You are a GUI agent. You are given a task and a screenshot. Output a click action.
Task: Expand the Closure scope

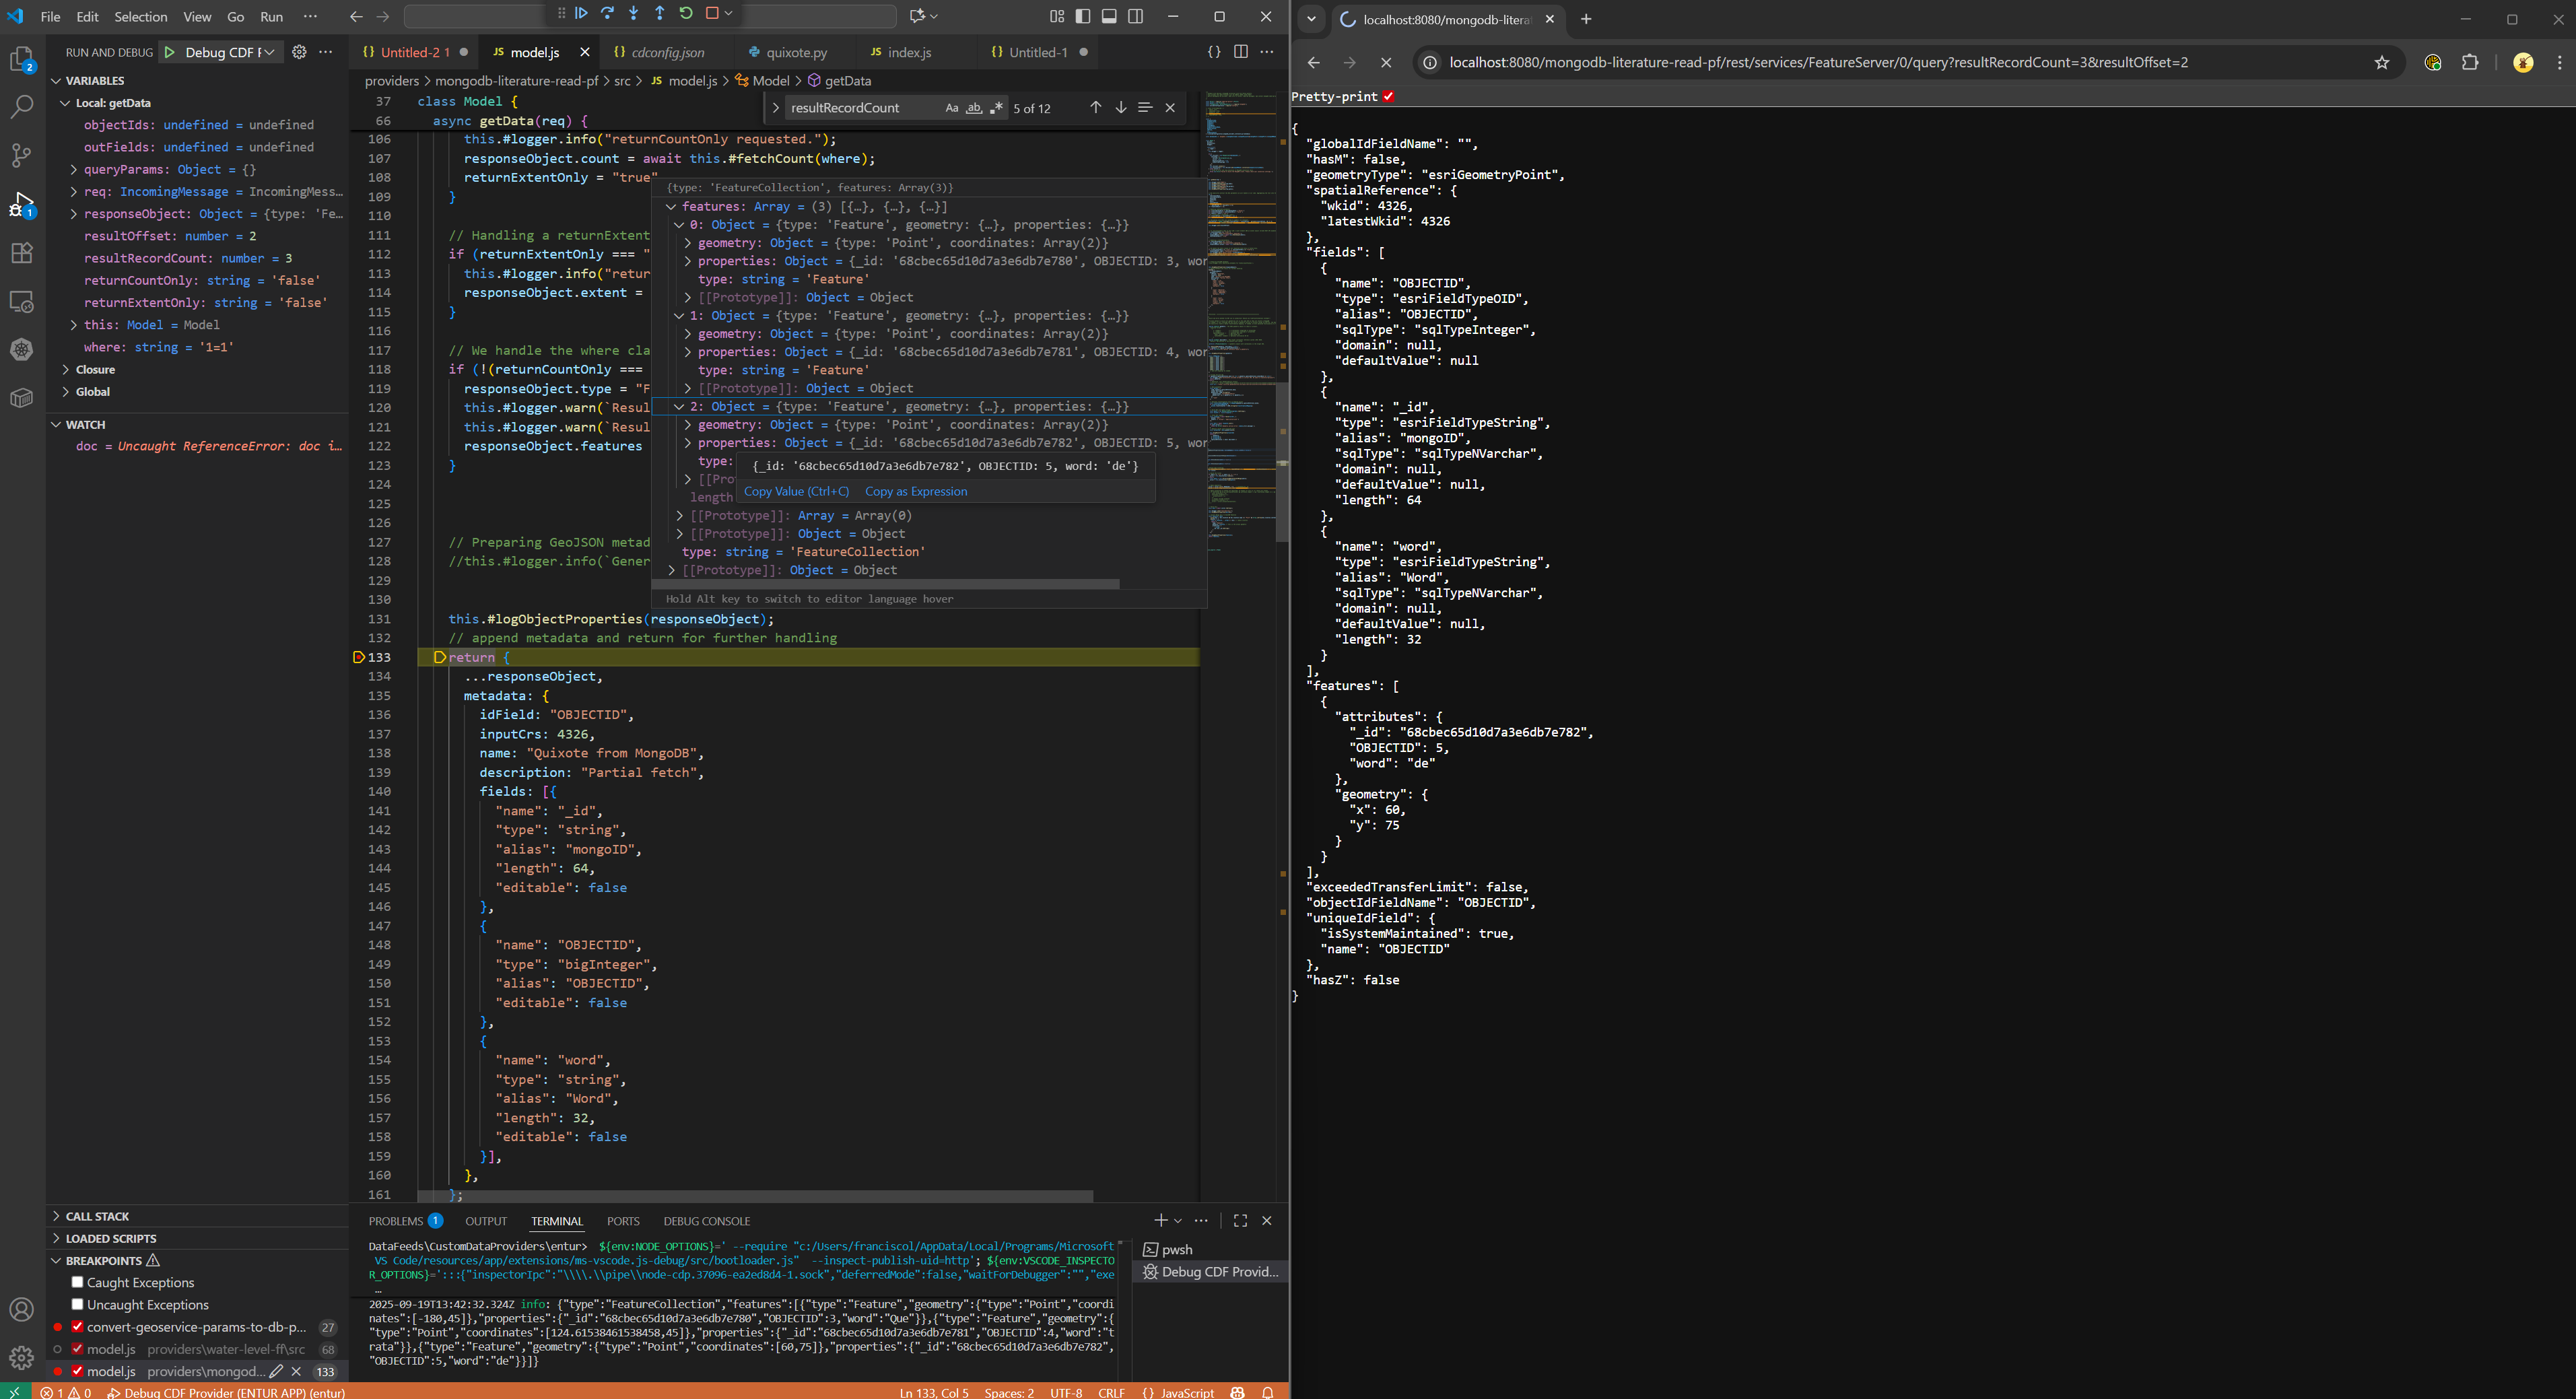[66, 369]
